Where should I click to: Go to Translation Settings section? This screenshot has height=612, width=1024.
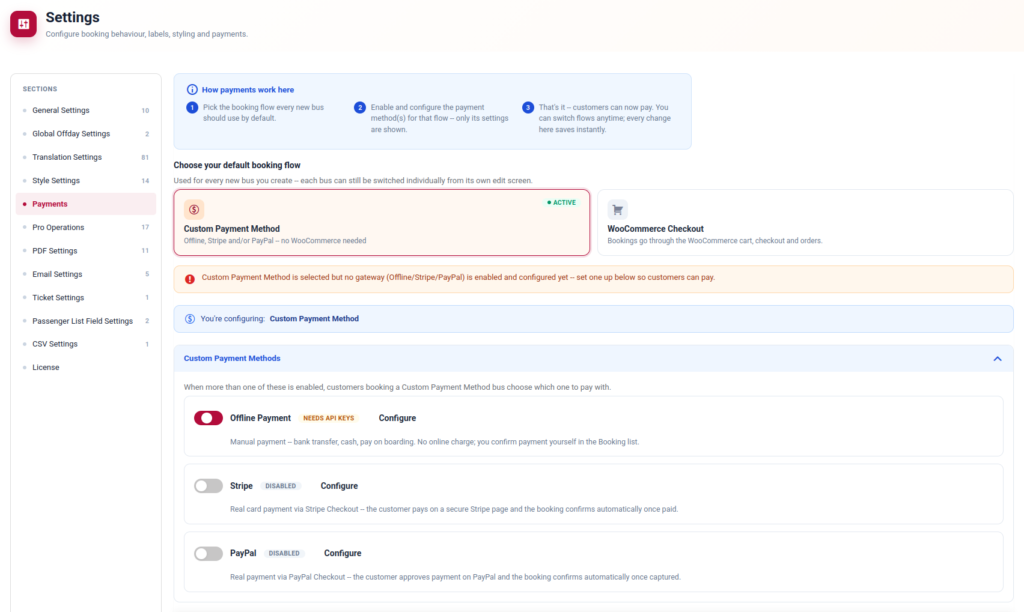(86, 157)
